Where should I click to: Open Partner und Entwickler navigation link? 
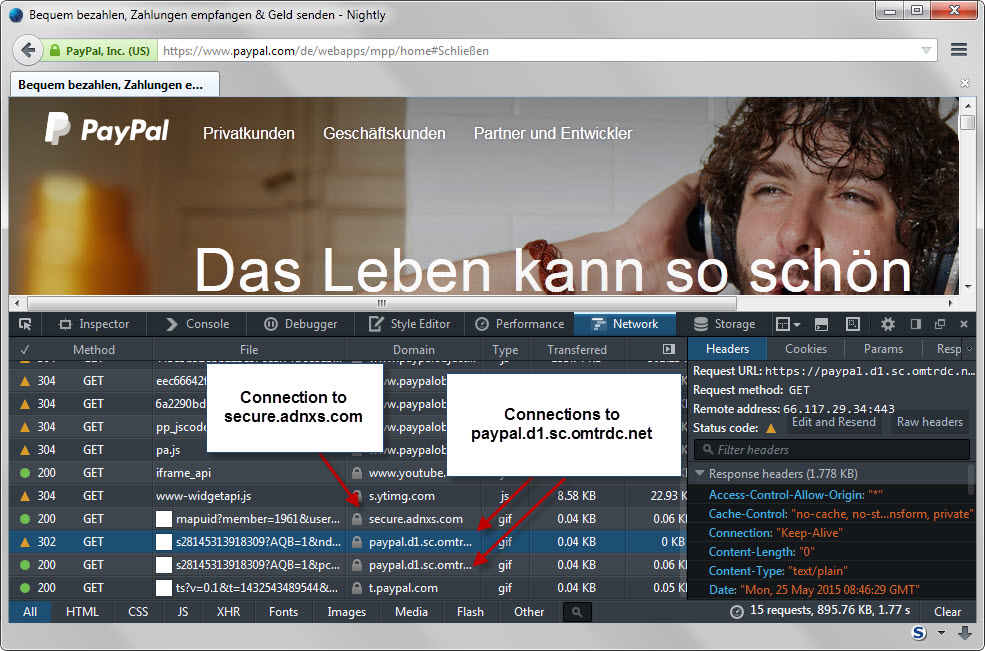coord(553,133)
